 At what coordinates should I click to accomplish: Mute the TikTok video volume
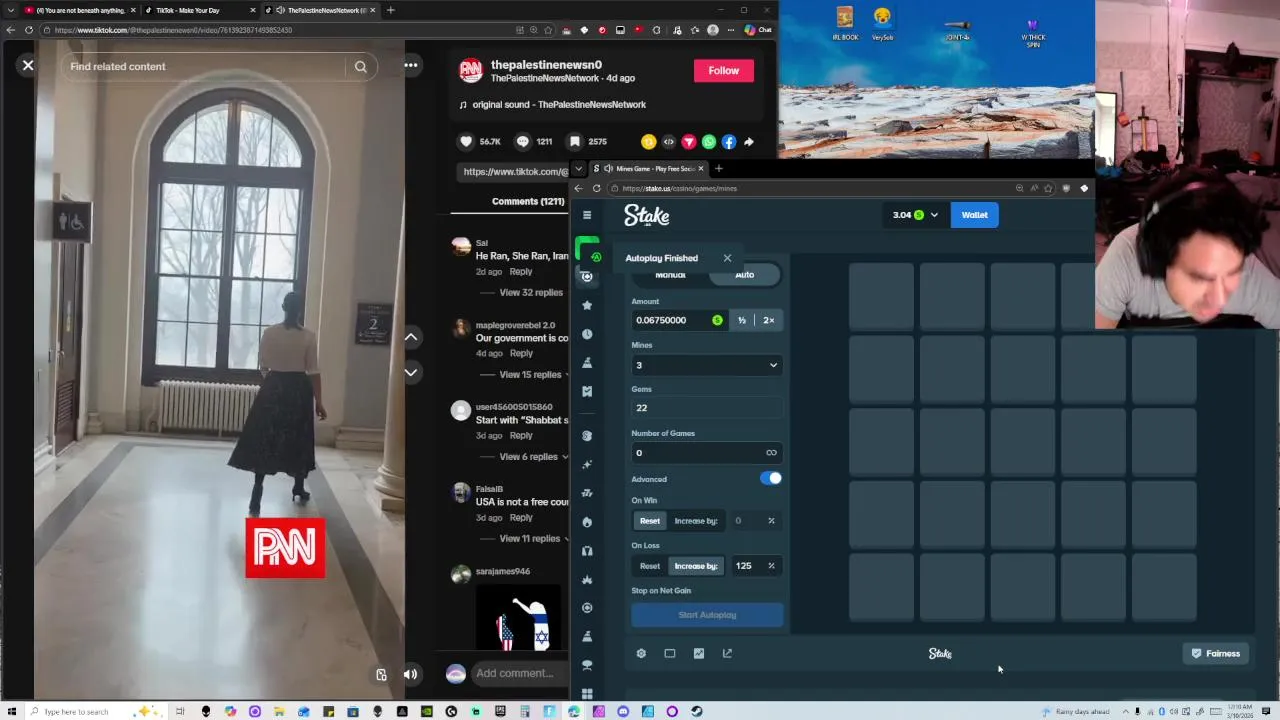(x=410, y=674)
